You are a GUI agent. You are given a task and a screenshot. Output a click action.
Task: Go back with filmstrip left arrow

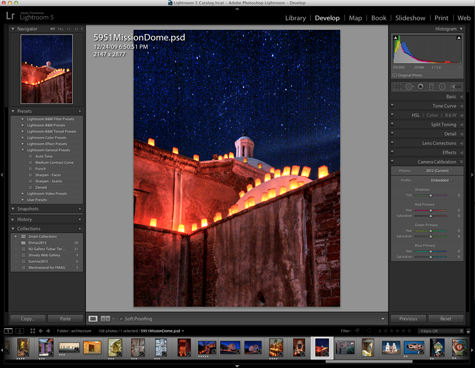click(41, 331)
